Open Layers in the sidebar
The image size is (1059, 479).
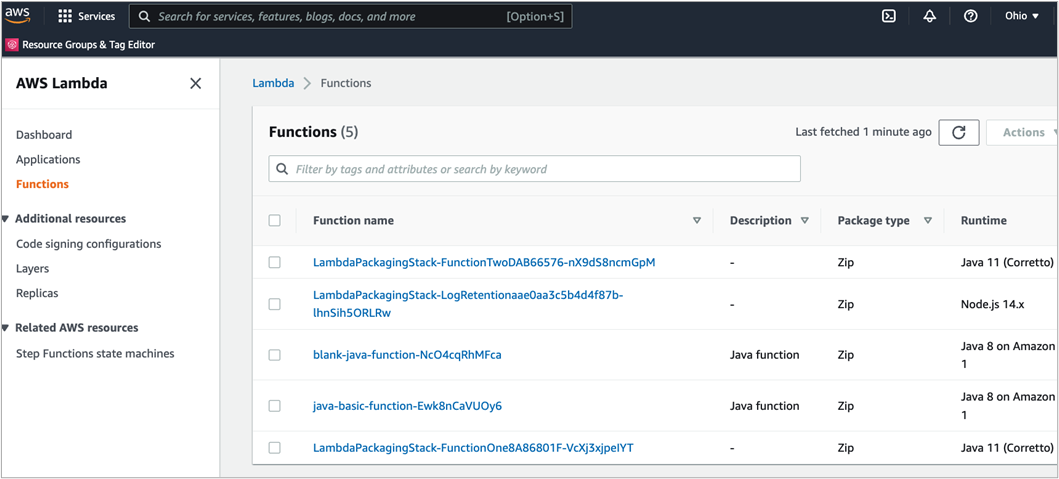(x=32, y=268)
